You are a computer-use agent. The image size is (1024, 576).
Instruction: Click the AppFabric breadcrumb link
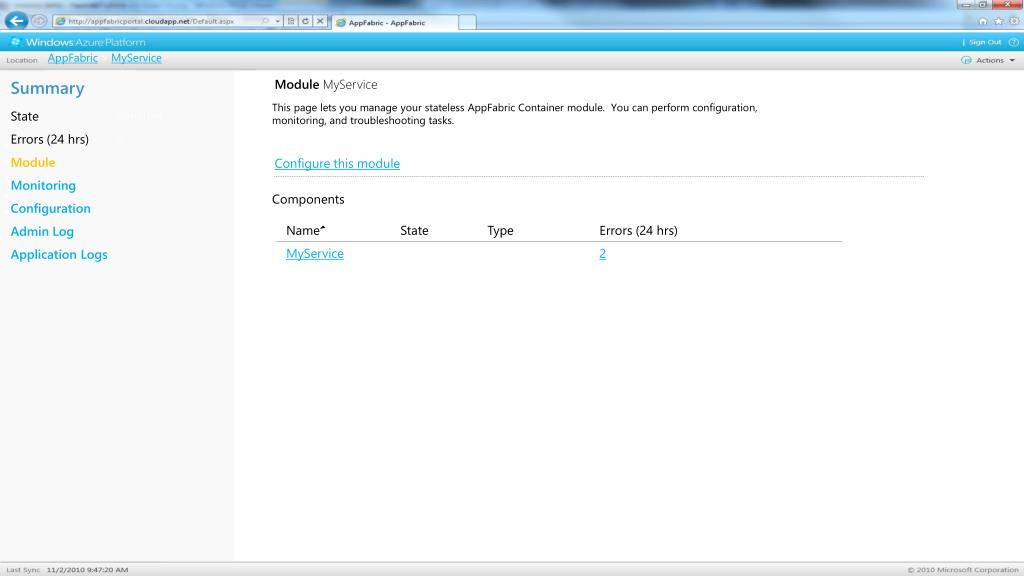pyautogui.click(x=72, y=58)
